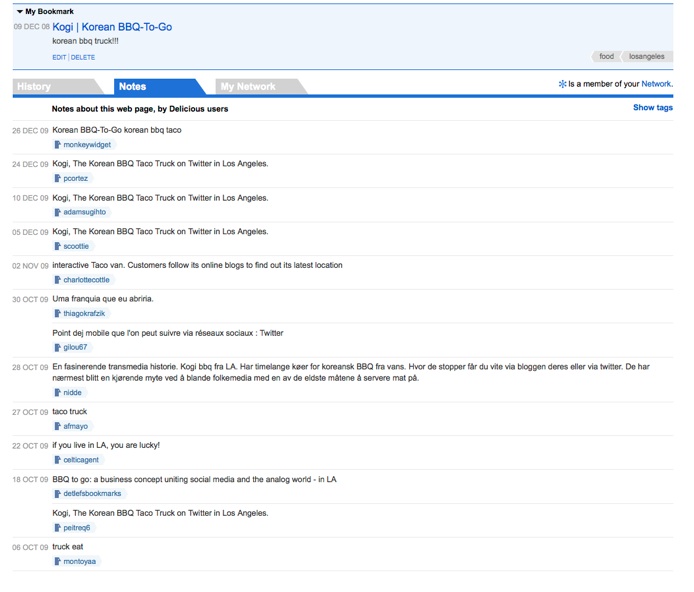Viewport: 694px width, 592px height.
Task: Click the 'korean bbq truck!!!' bookmark description
Action: click(x=85, y=41)
